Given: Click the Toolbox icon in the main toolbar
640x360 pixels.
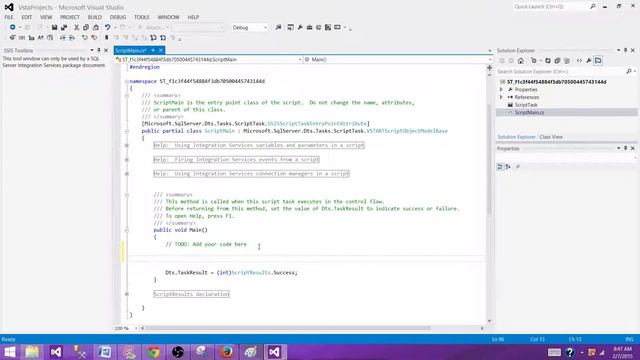Looking at the screenshot, I should 309,27.
